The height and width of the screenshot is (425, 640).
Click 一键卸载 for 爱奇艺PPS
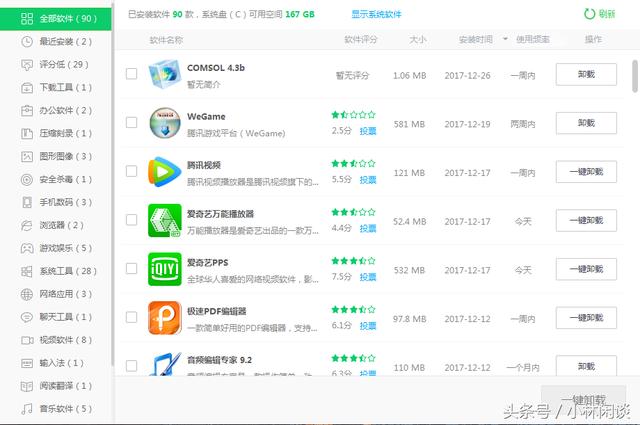tap(586, 269)
